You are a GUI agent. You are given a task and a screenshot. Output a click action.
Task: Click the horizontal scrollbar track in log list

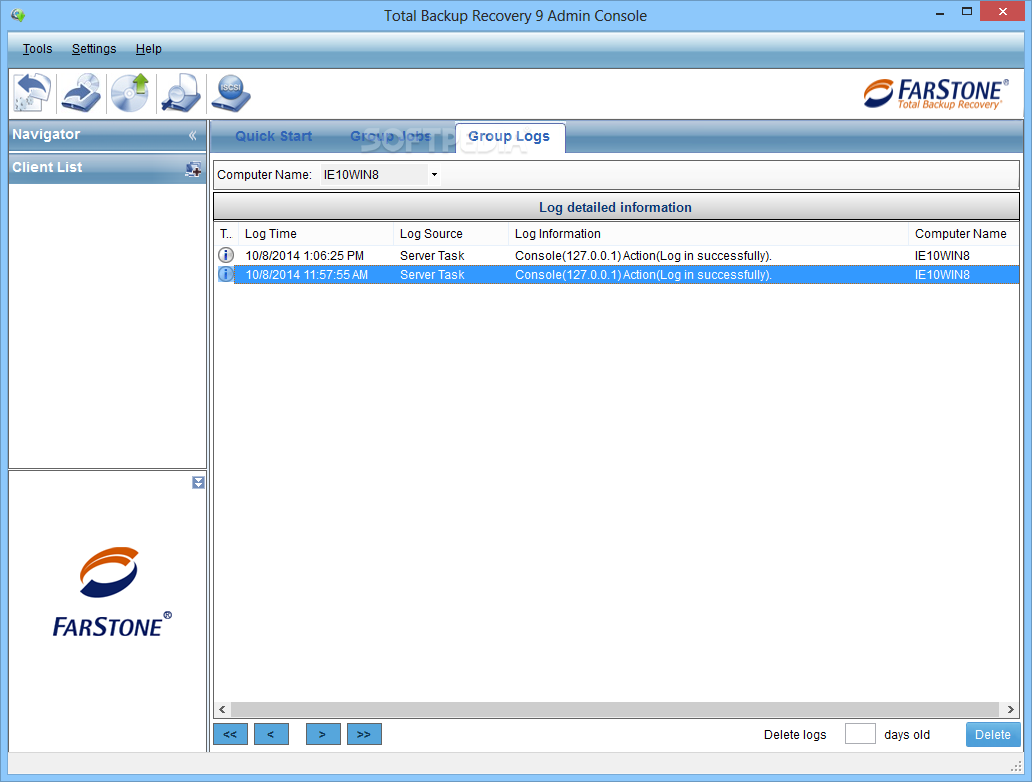(615, 709)
